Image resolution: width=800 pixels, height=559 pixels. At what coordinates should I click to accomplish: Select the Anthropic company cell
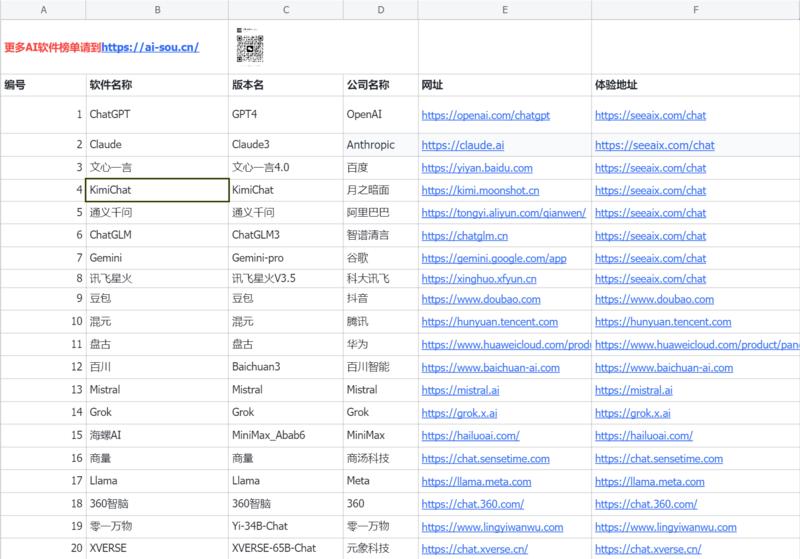coord(372,144)
